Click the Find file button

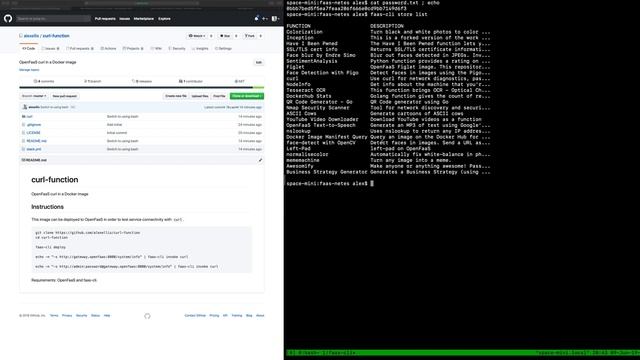coord(219,96)
